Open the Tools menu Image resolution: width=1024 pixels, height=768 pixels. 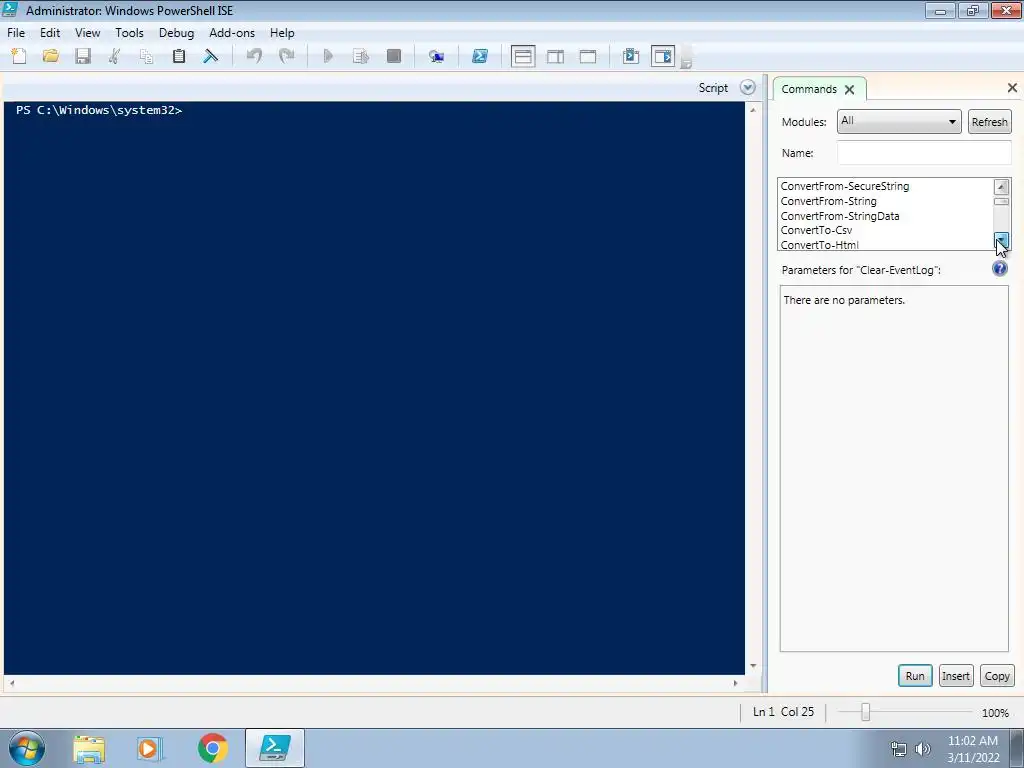129,33
